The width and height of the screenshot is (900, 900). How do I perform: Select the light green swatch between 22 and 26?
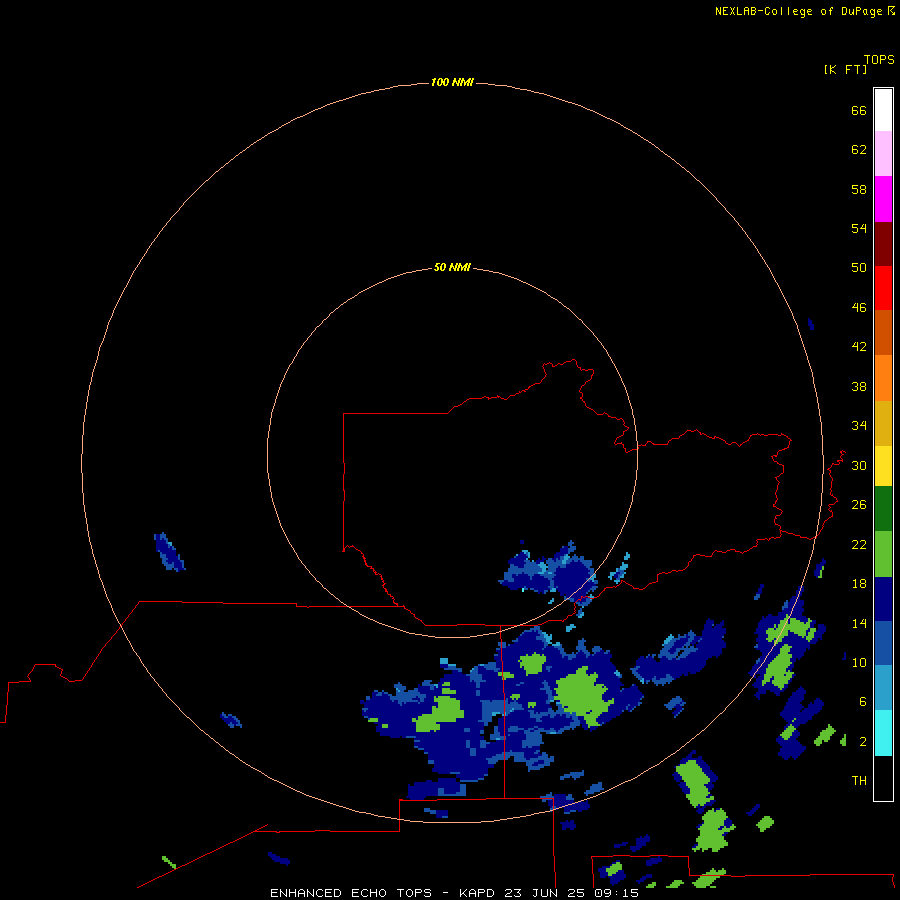coord(883,554)
